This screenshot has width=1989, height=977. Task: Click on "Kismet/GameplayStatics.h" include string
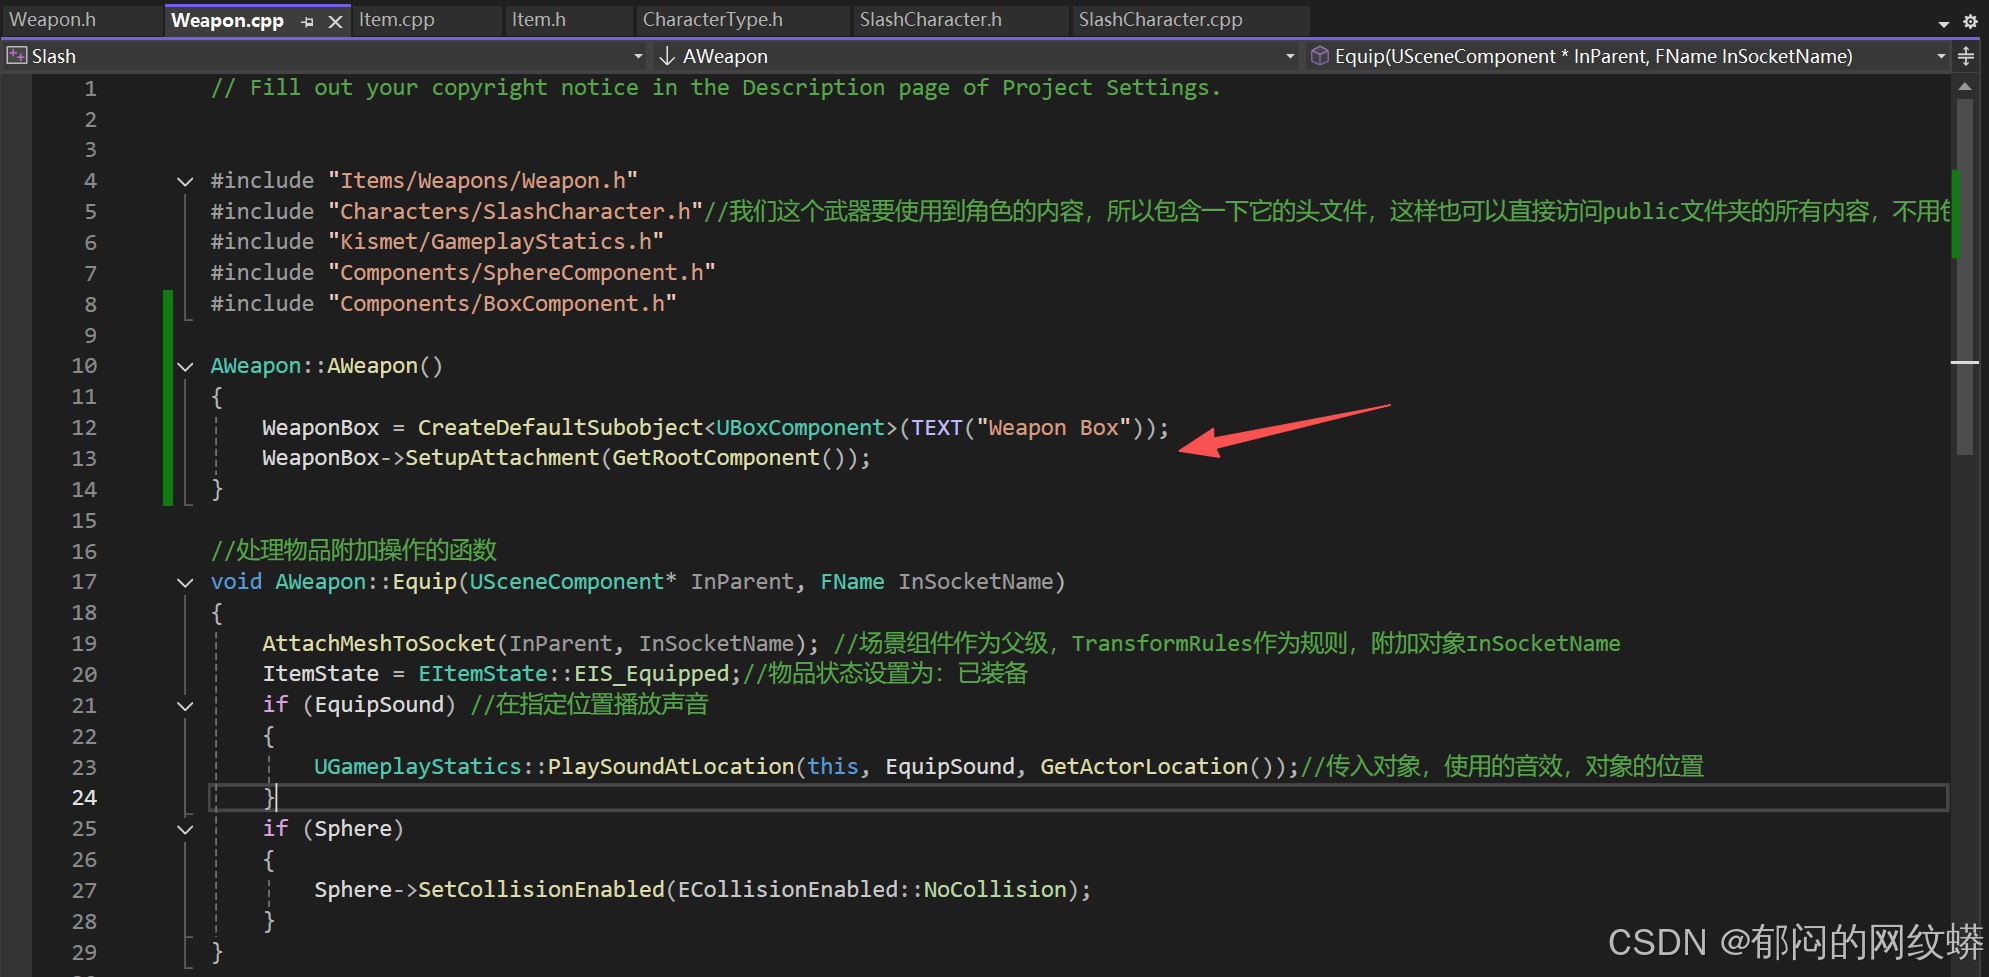click(x=496, y=242)
